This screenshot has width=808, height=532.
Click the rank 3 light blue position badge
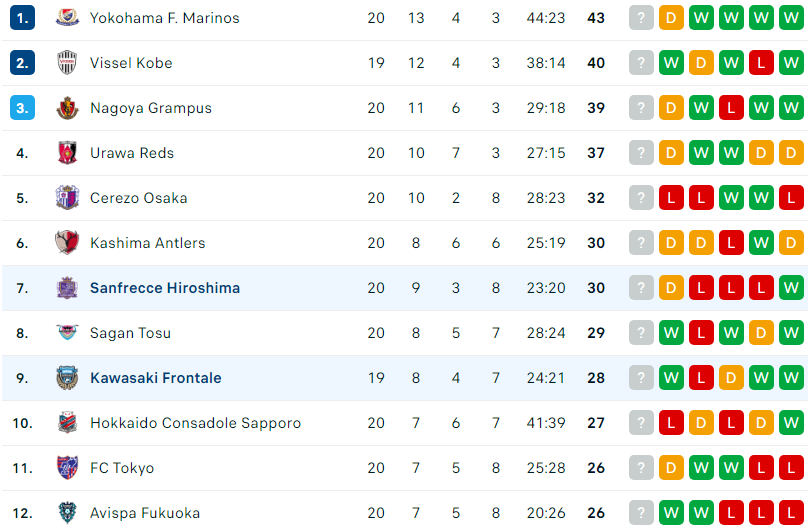point(22,108)
